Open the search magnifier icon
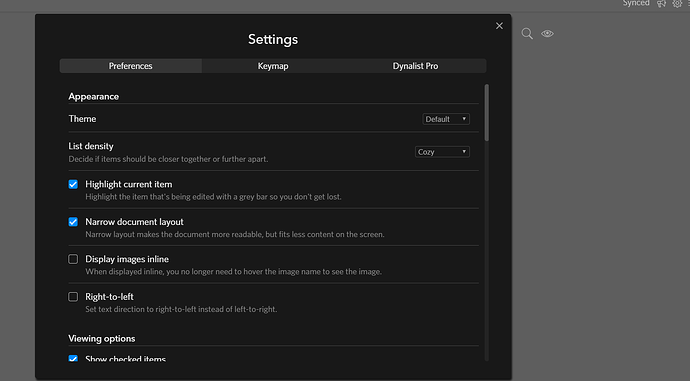 point(527,34)
